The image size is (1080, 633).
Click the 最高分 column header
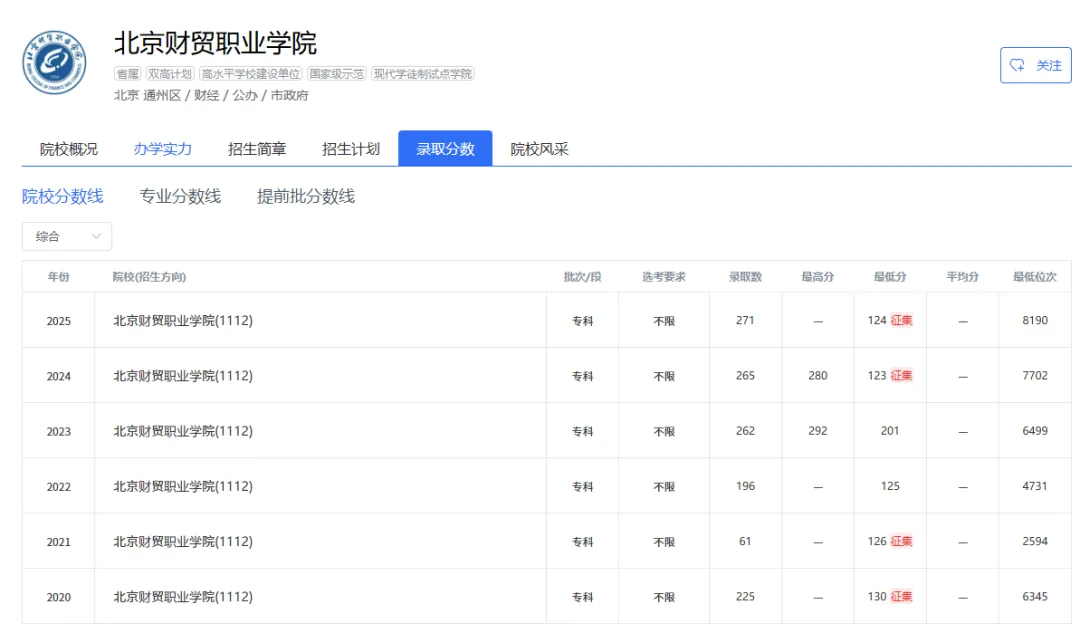(x=818, y=277)
